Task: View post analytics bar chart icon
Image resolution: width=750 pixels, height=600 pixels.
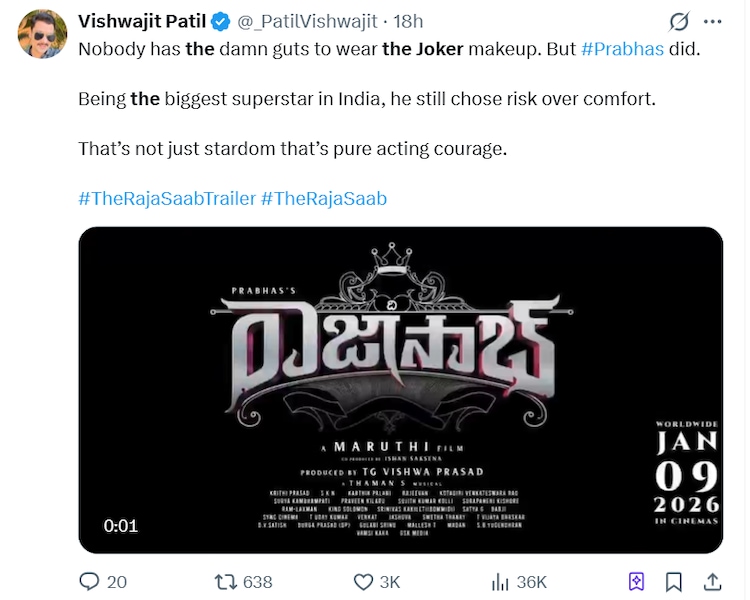Action: click(500, 581)
